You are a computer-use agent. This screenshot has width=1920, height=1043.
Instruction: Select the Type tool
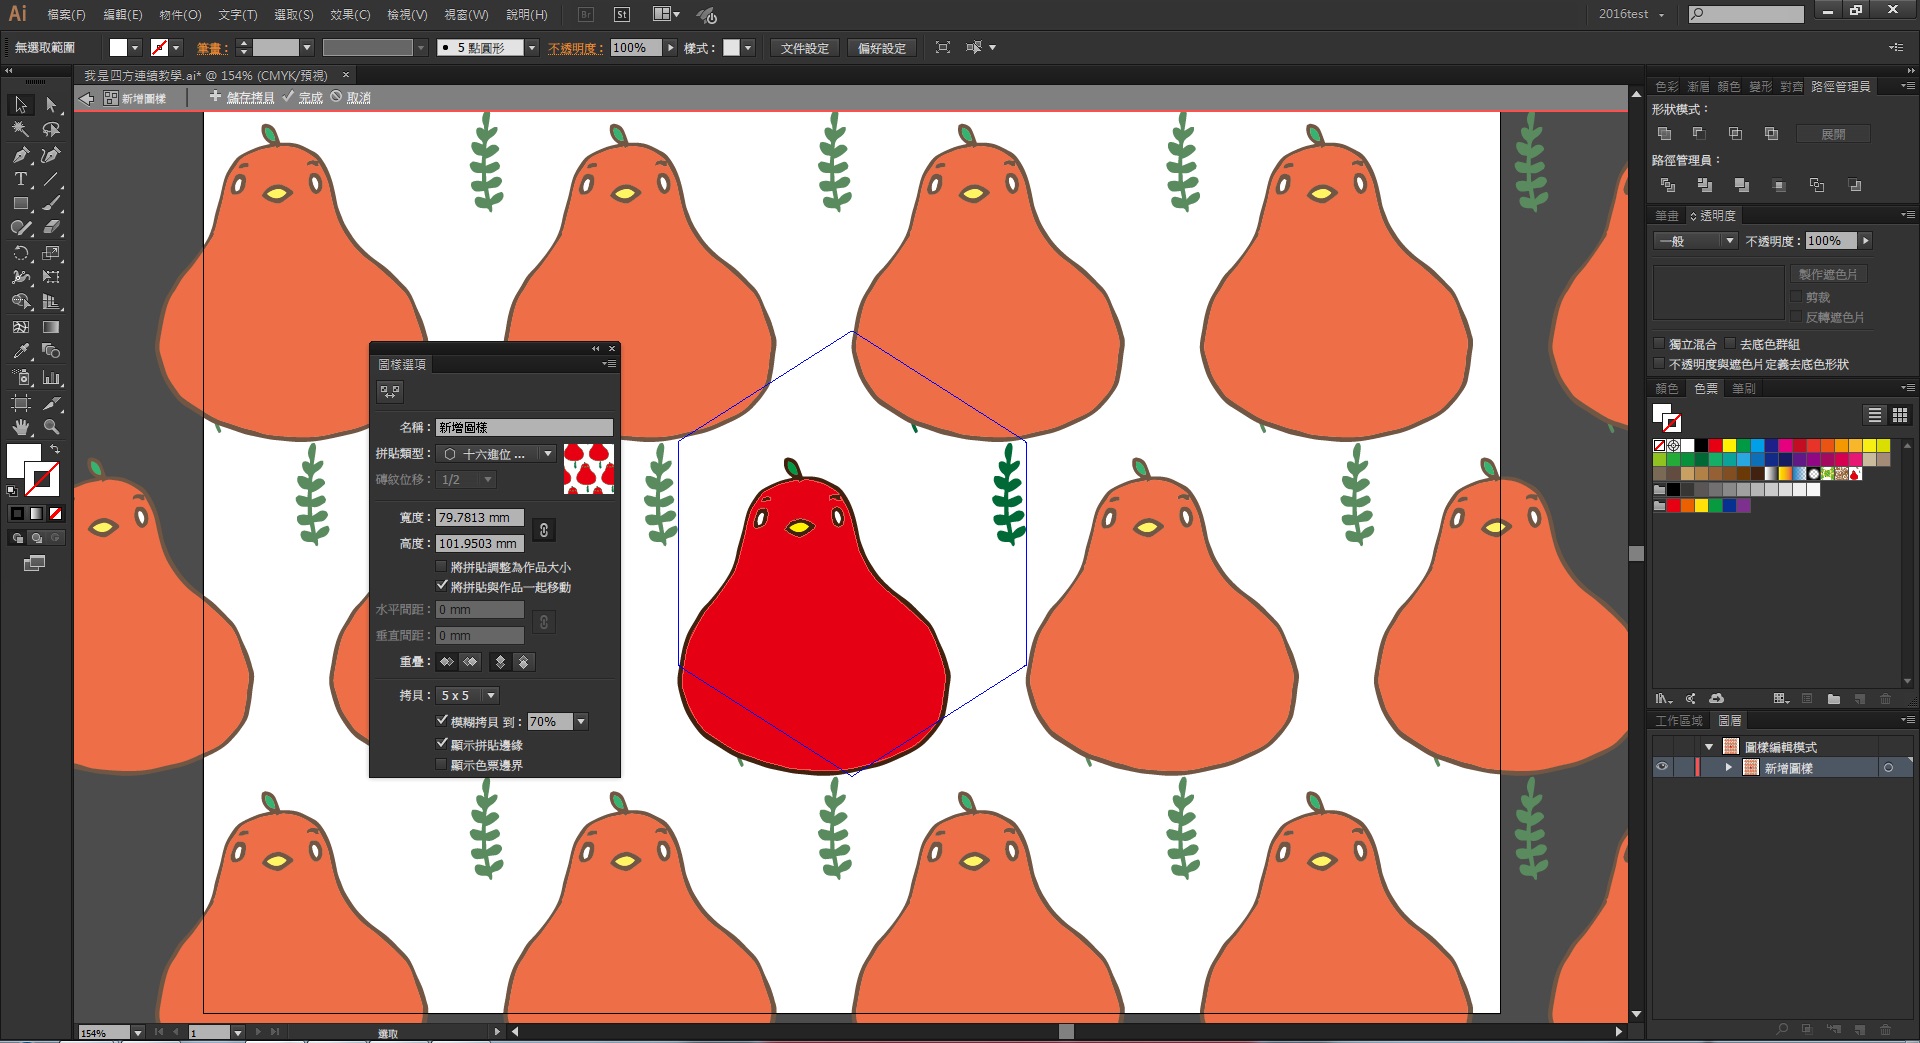[x=20, y=179]
